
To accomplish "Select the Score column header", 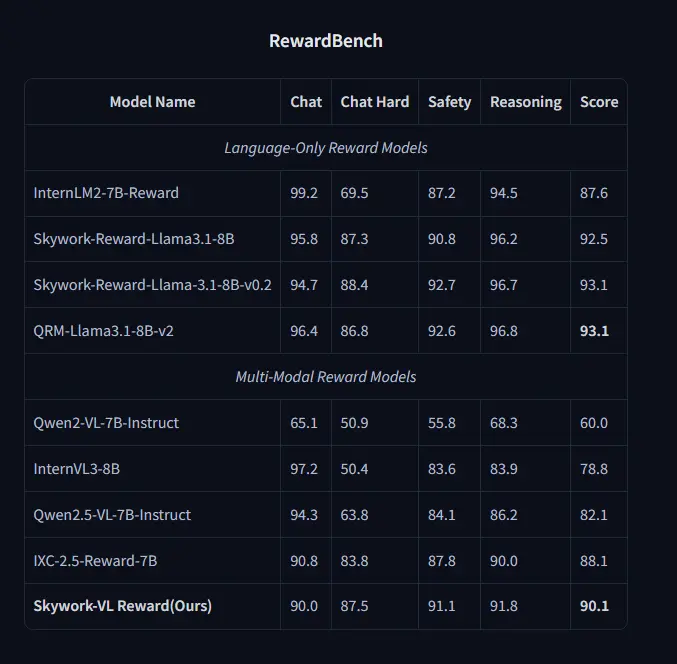I will tap(599, 102).
